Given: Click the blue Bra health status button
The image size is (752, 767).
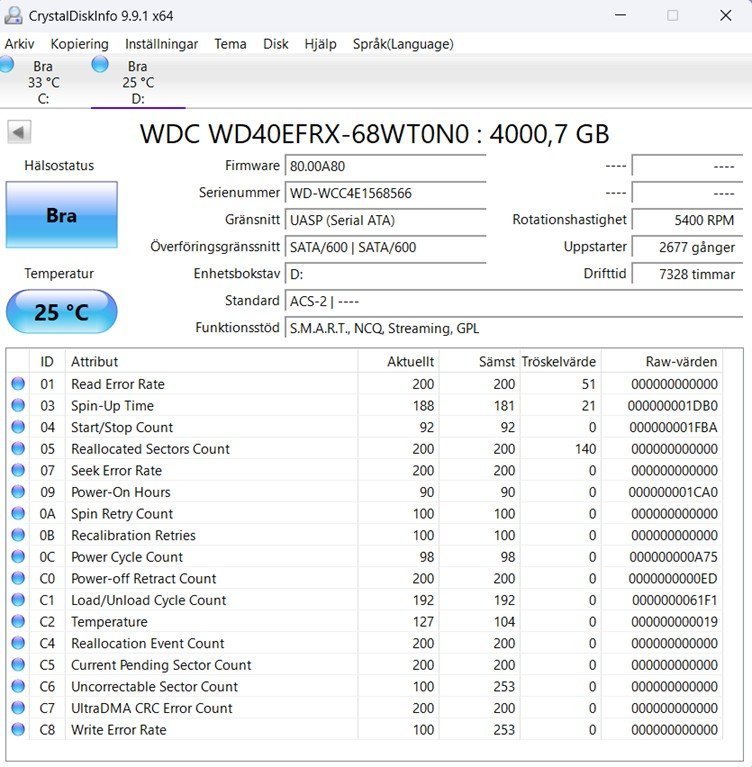Looking at the screenshot, I should point(62,215).
